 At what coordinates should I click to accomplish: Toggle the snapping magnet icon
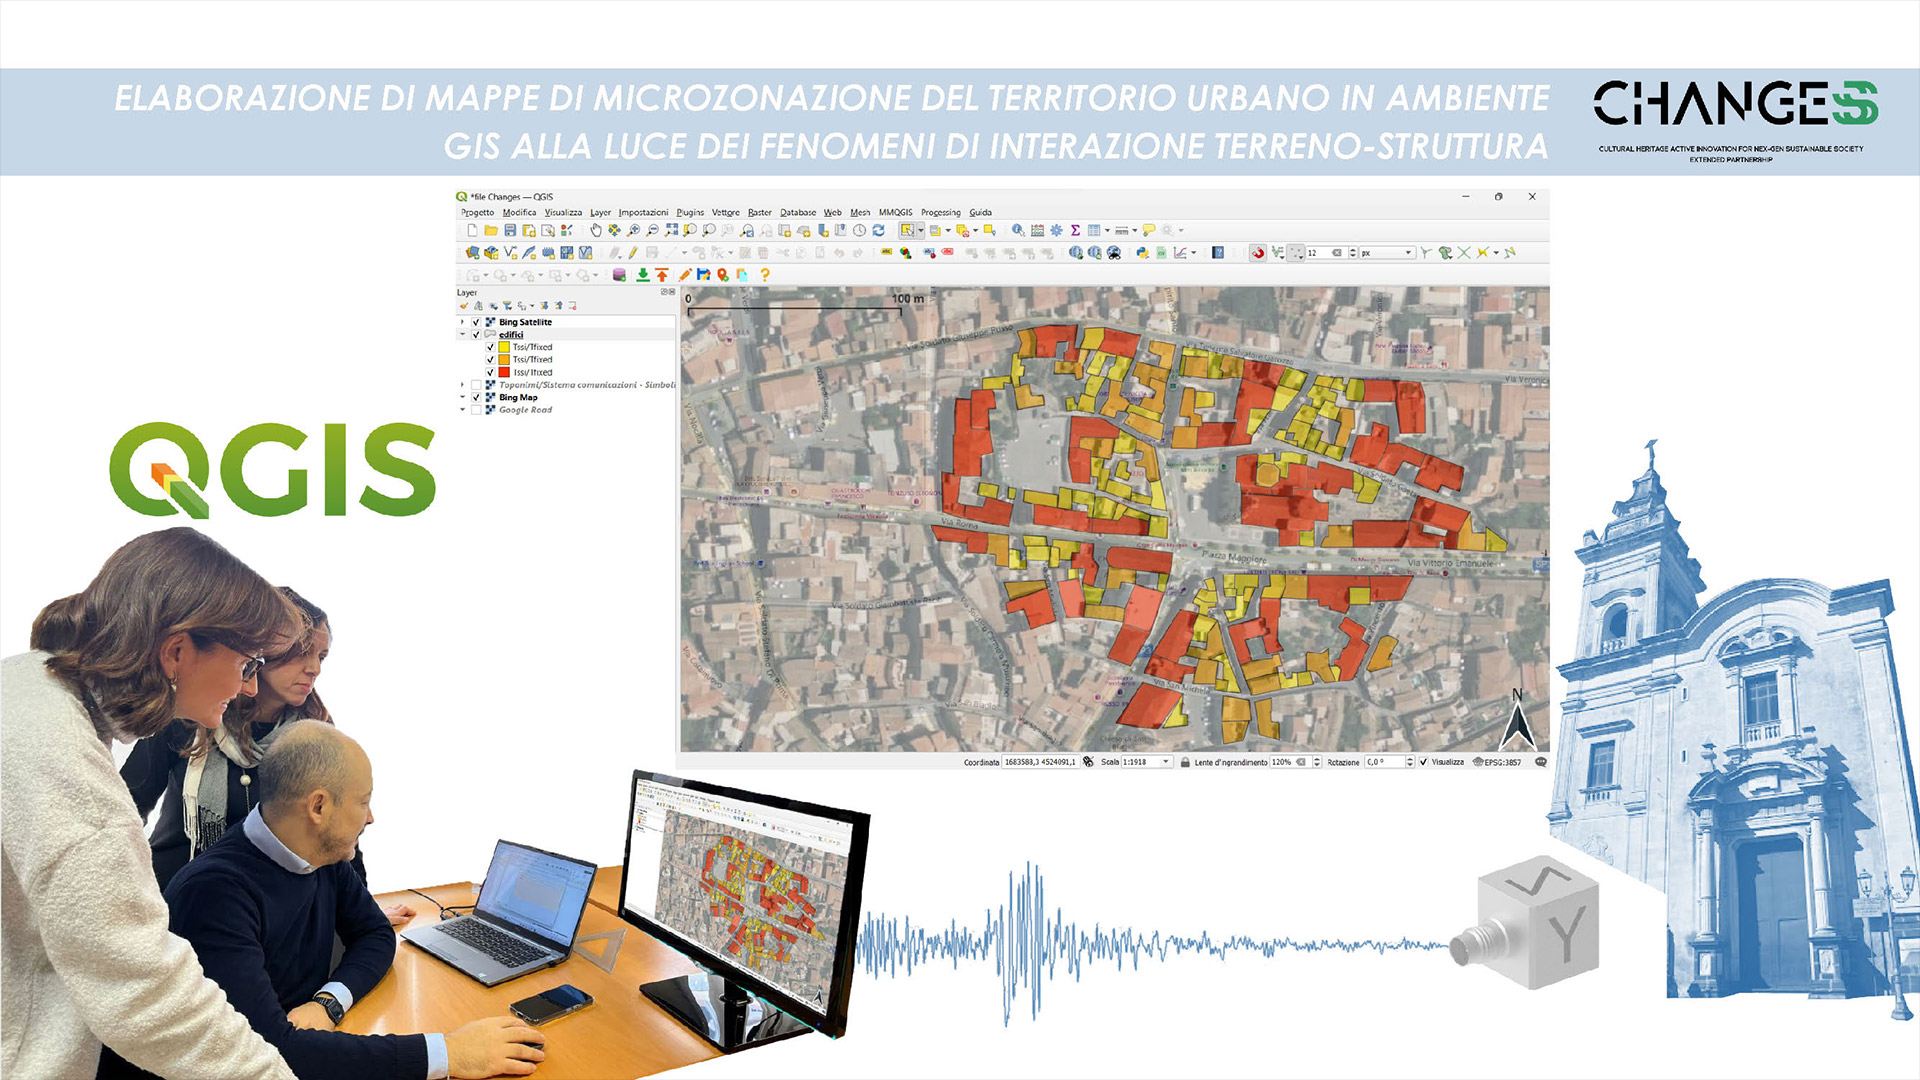(x=1258, y=253)
